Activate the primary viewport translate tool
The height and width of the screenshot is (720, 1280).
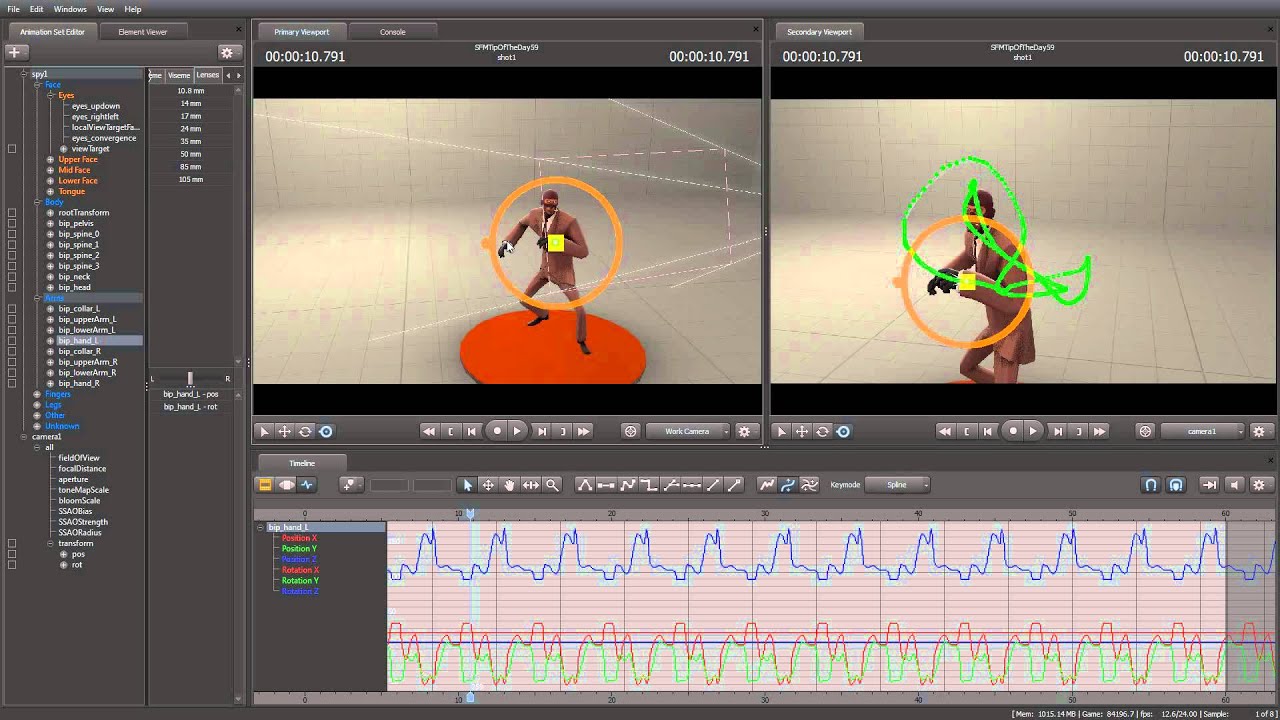[284, 431]
